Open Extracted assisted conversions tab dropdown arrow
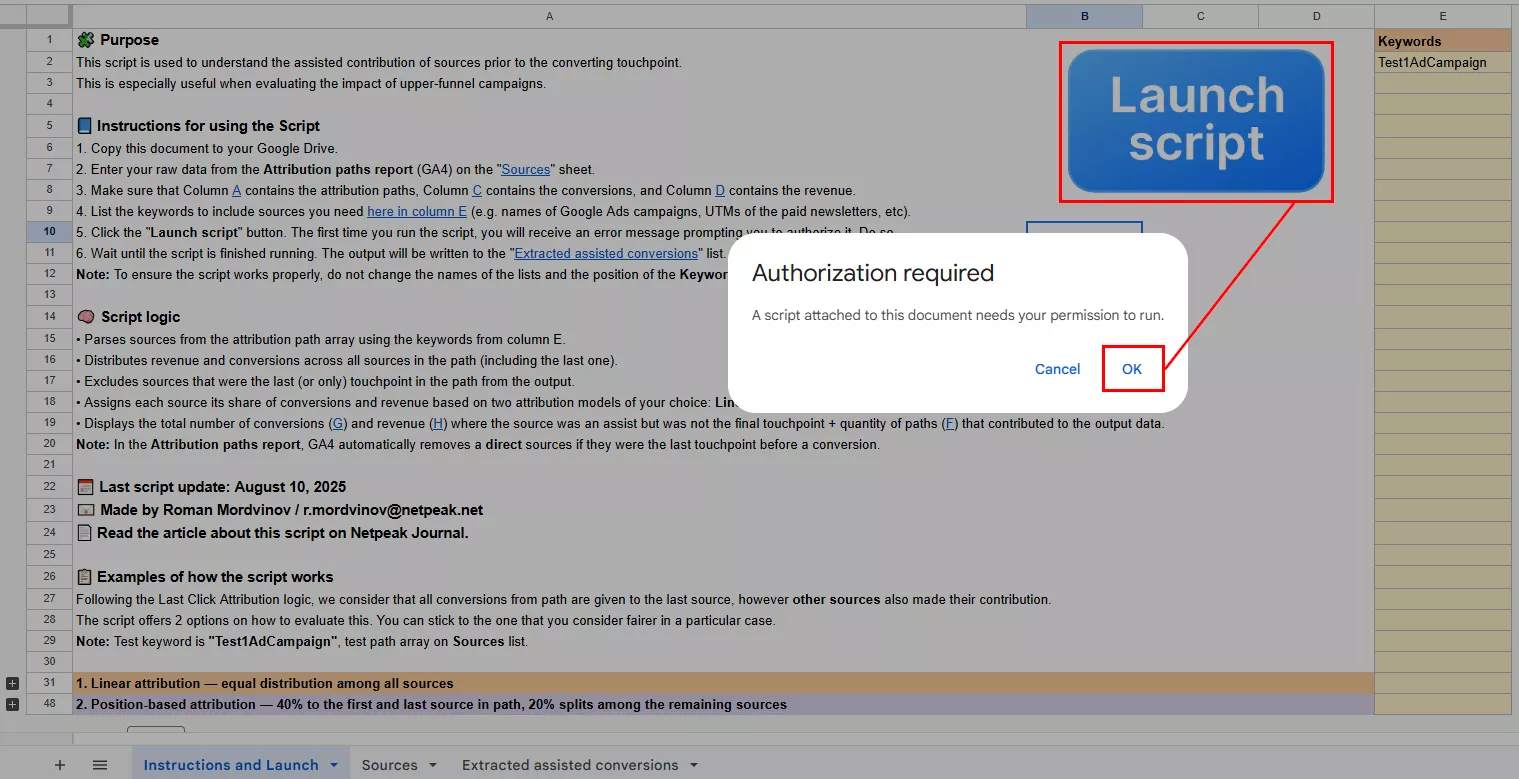The image size is (1519, 779). pyautogui.click(x=693, y=766)
